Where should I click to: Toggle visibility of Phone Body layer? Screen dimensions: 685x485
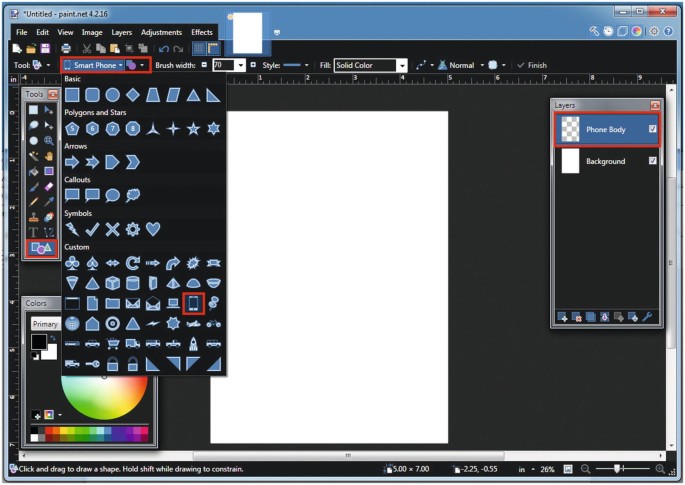click(652, 129)
